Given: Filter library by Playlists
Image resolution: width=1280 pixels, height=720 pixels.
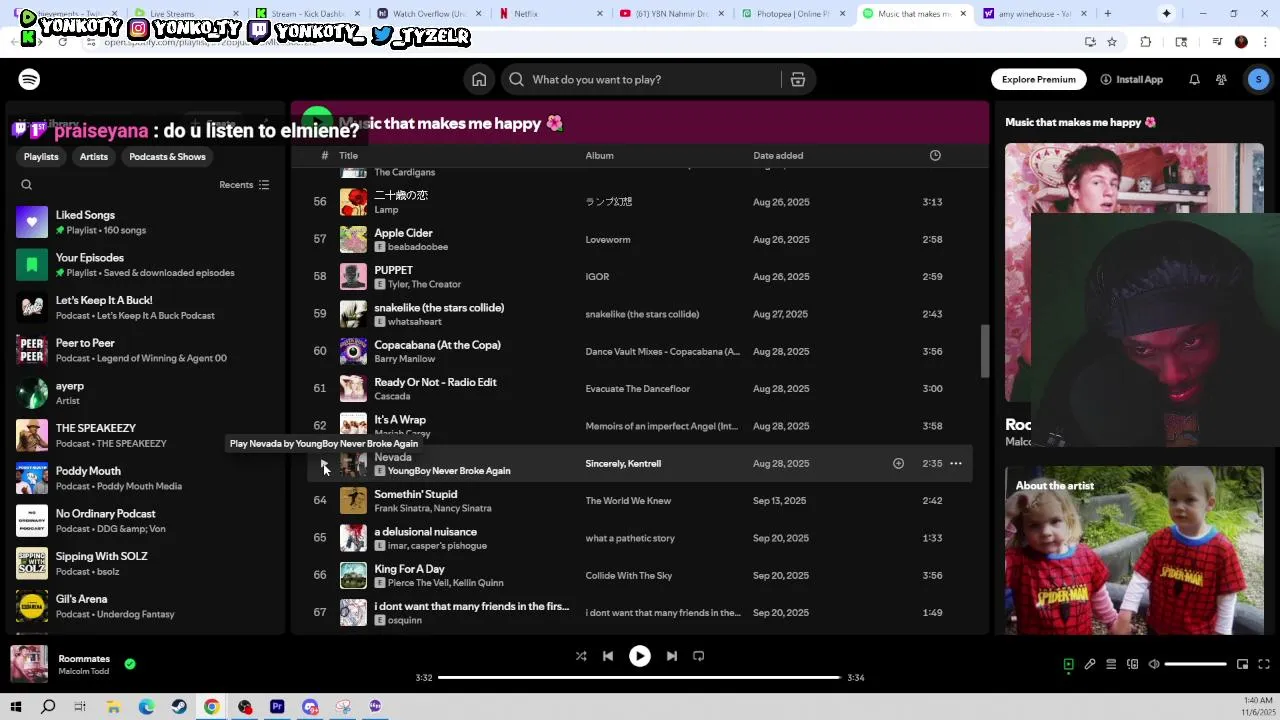Looking at the screenshot, I should (41, 157).
